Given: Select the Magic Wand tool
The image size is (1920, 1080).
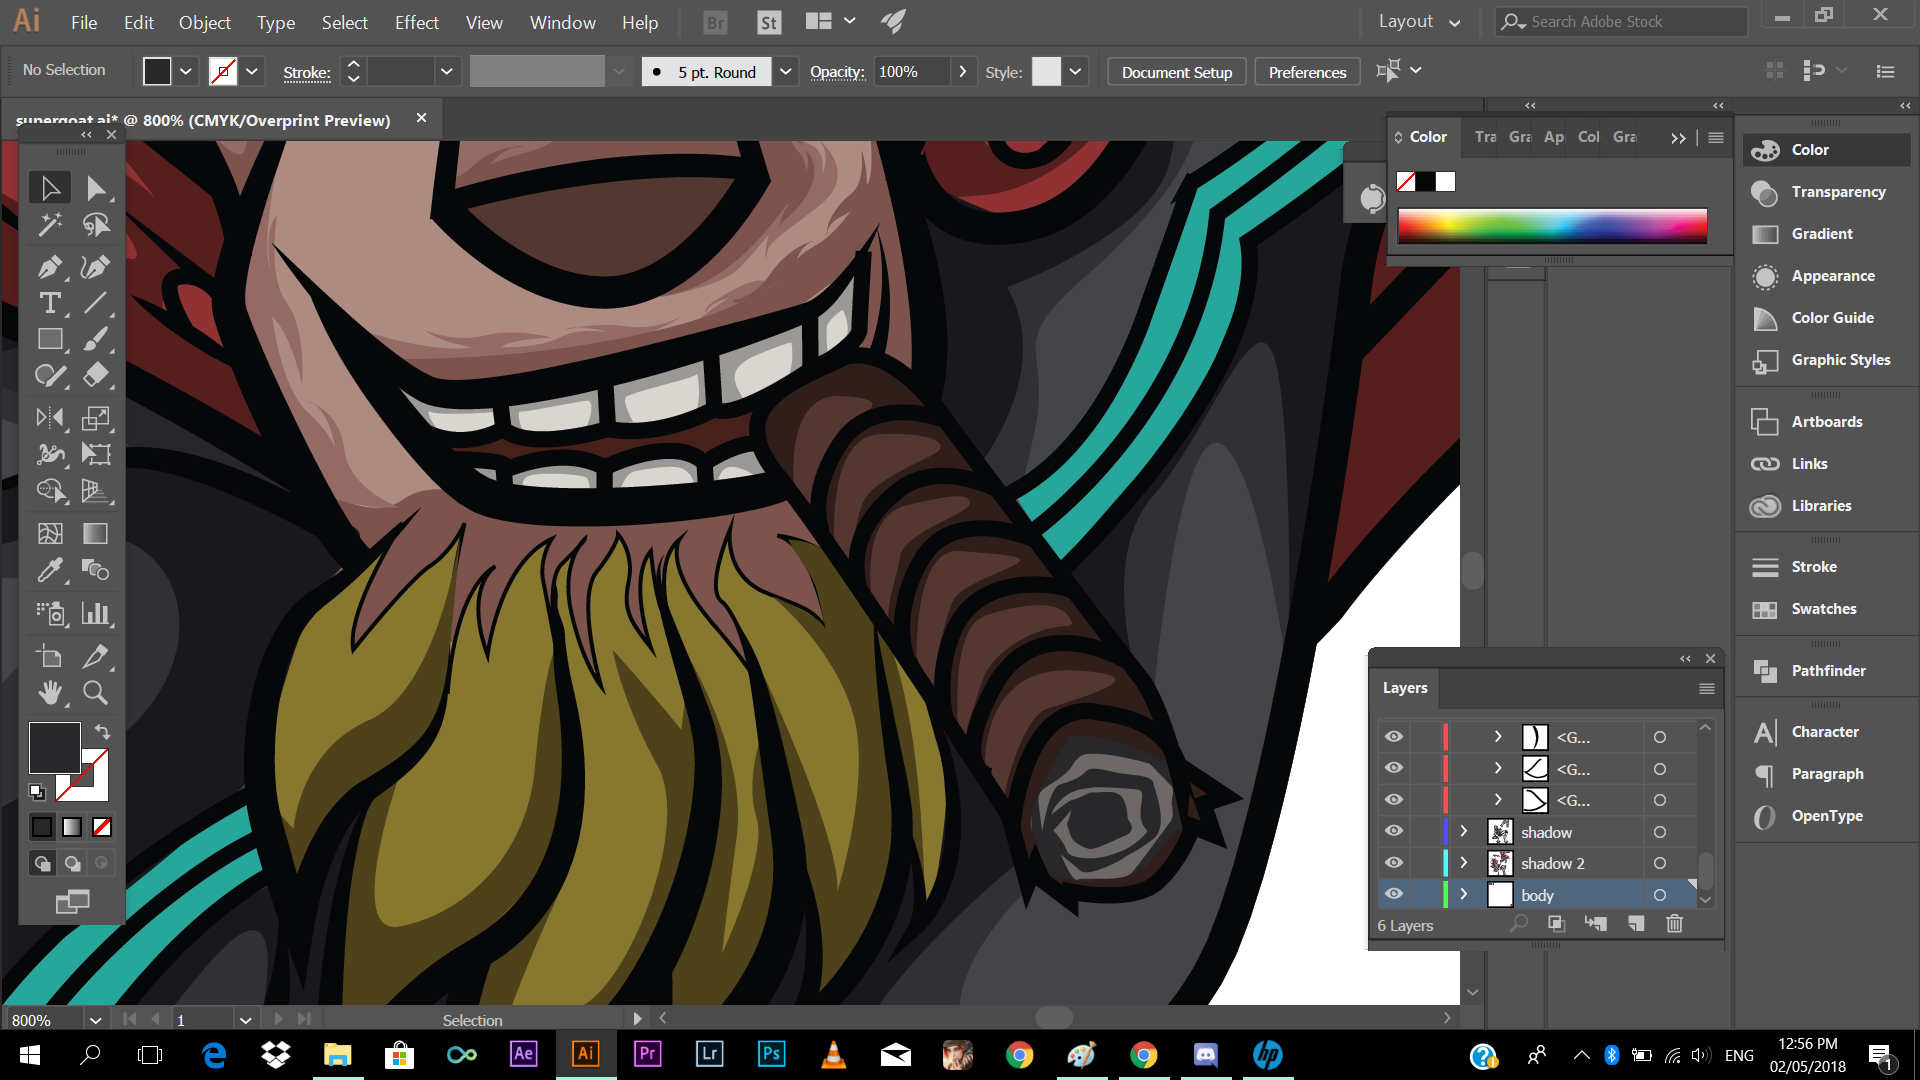Looking at the screenshot, I should (x=49, y=225).
